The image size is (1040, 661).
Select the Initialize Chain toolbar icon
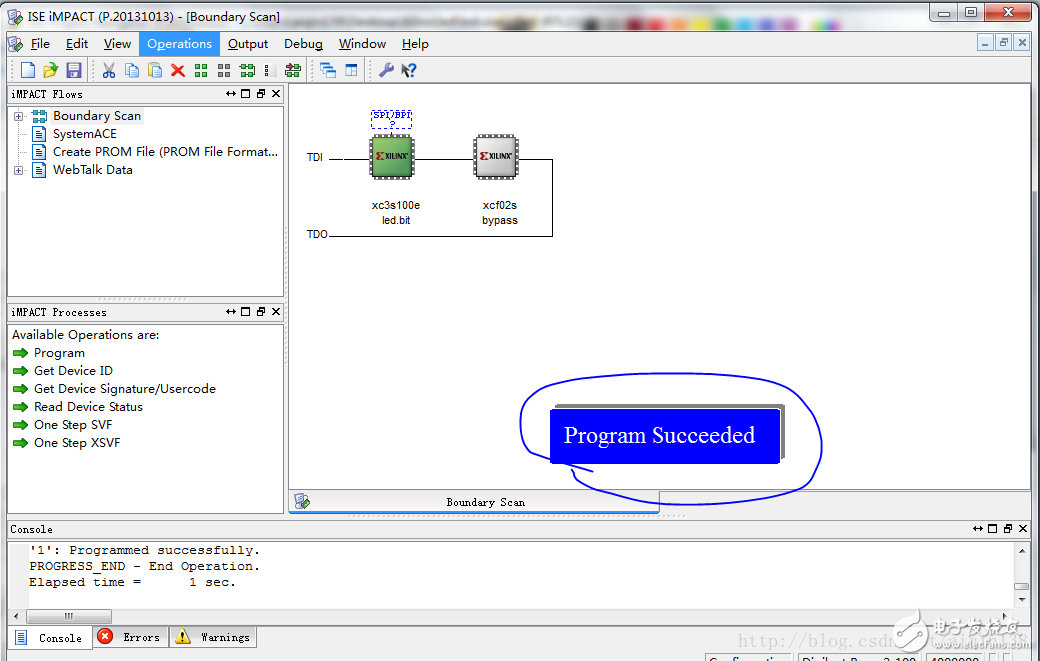[294, 70]
